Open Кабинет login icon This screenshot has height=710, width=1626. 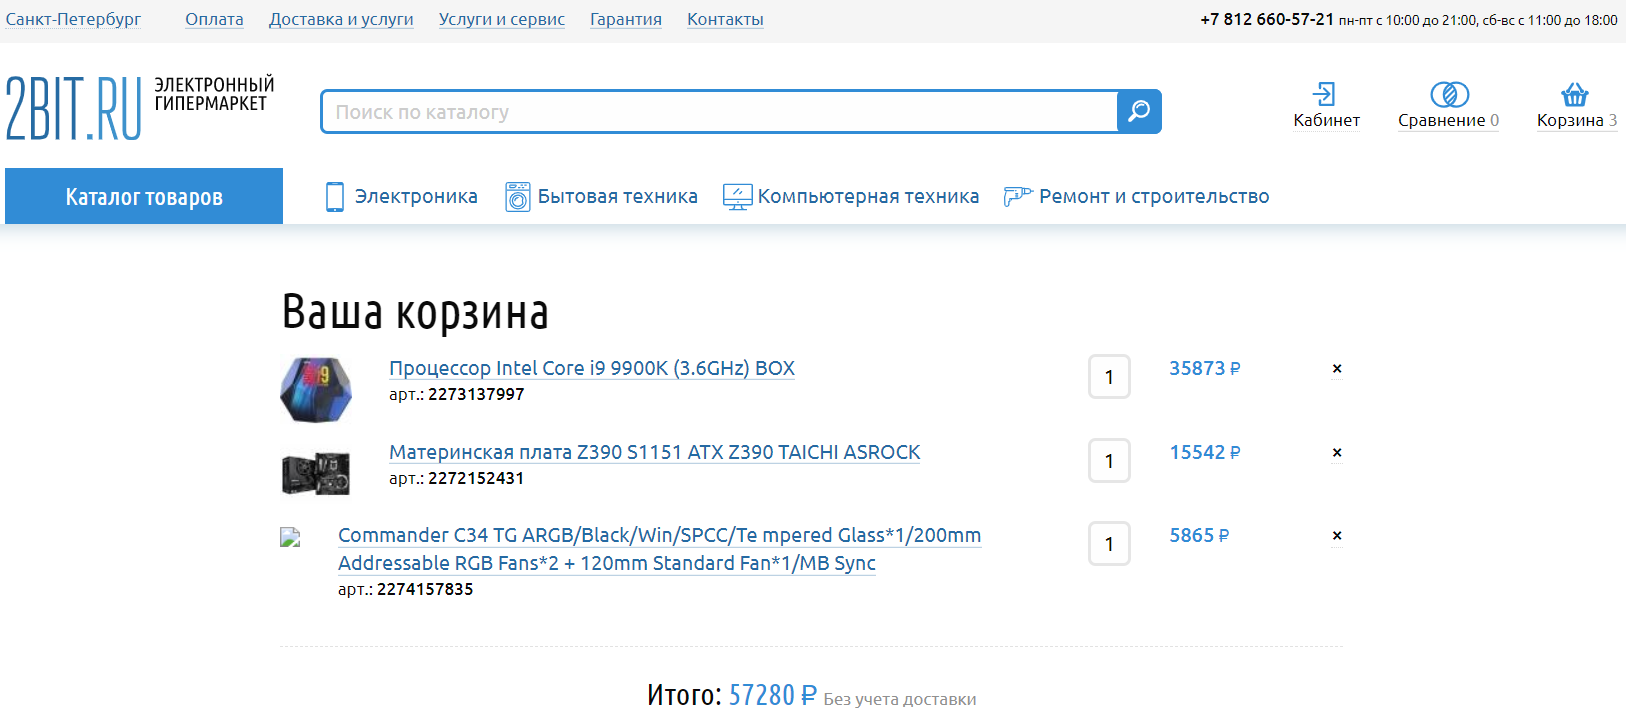click(x=1324, y=94)
